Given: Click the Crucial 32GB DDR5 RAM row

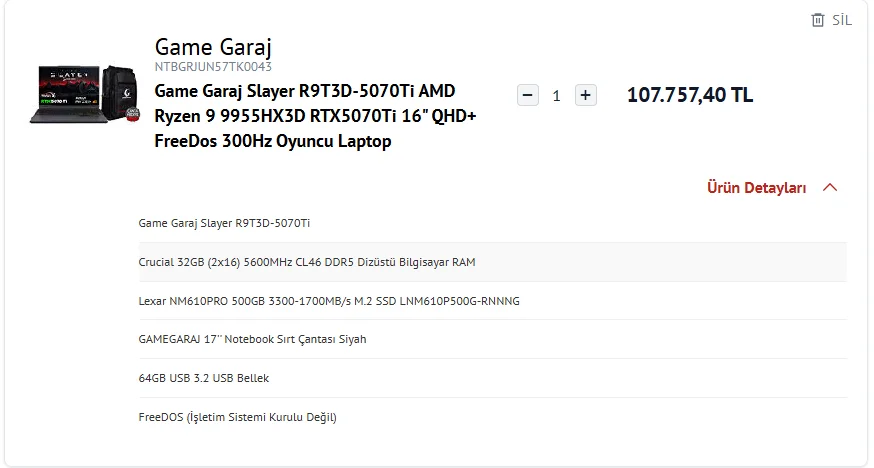Looking at the screenshot, I should tap(493, 262).
